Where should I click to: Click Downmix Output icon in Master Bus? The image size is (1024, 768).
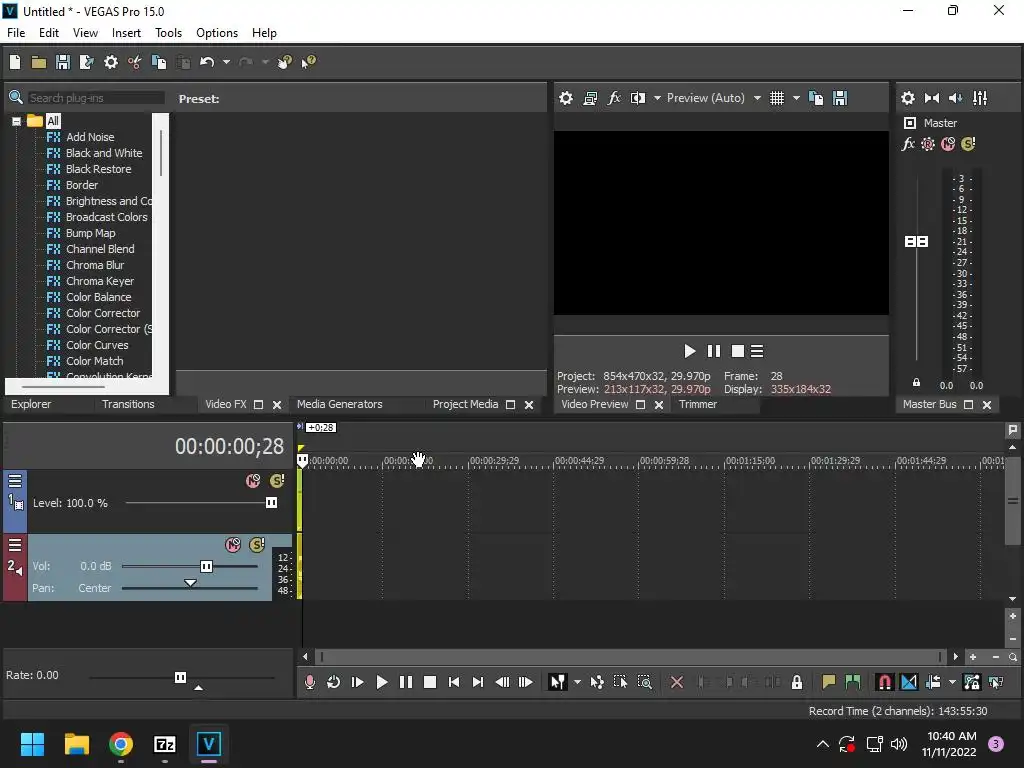[x=932, y=98]
